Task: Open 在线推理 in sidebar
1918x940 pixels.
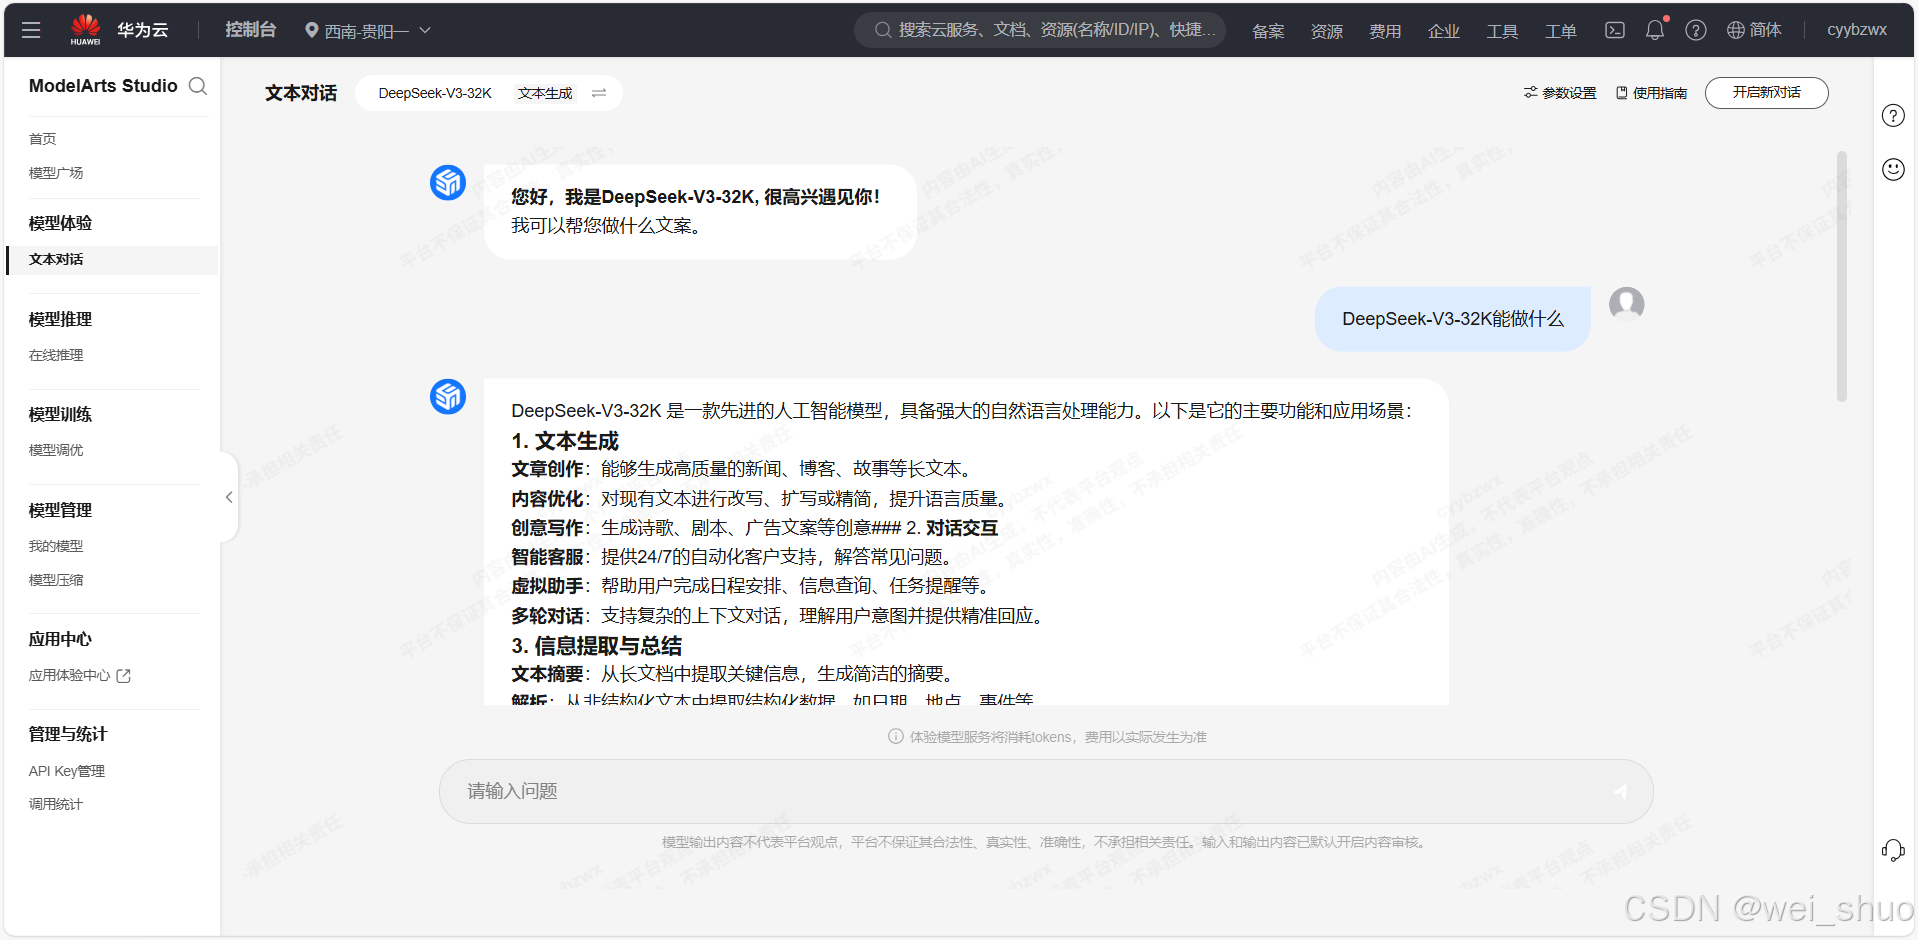Action: (x=56, y=355)
